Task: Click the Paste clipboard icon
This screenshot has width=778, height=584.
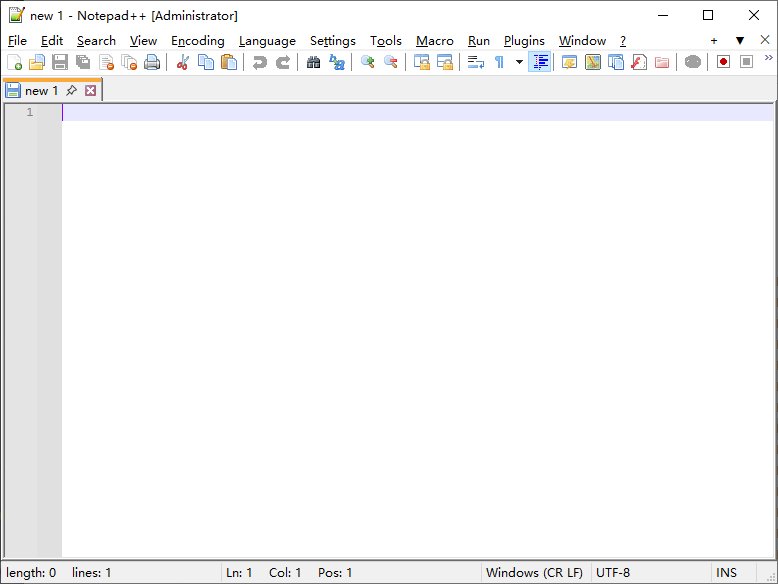Action: [x=229, y=63]
